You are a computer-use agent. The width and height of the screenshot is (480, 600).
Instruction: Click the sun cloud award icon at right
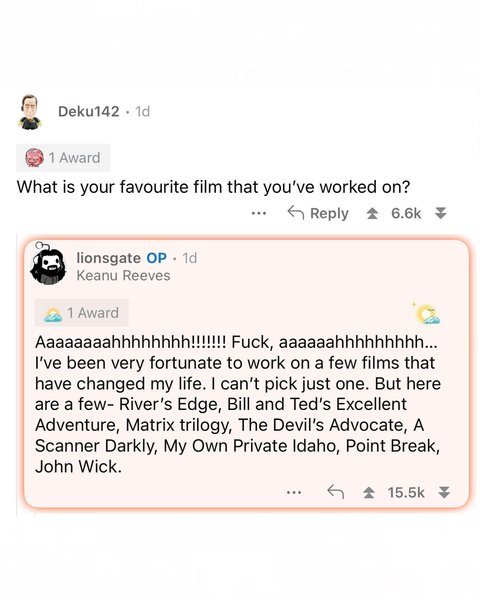426,313
